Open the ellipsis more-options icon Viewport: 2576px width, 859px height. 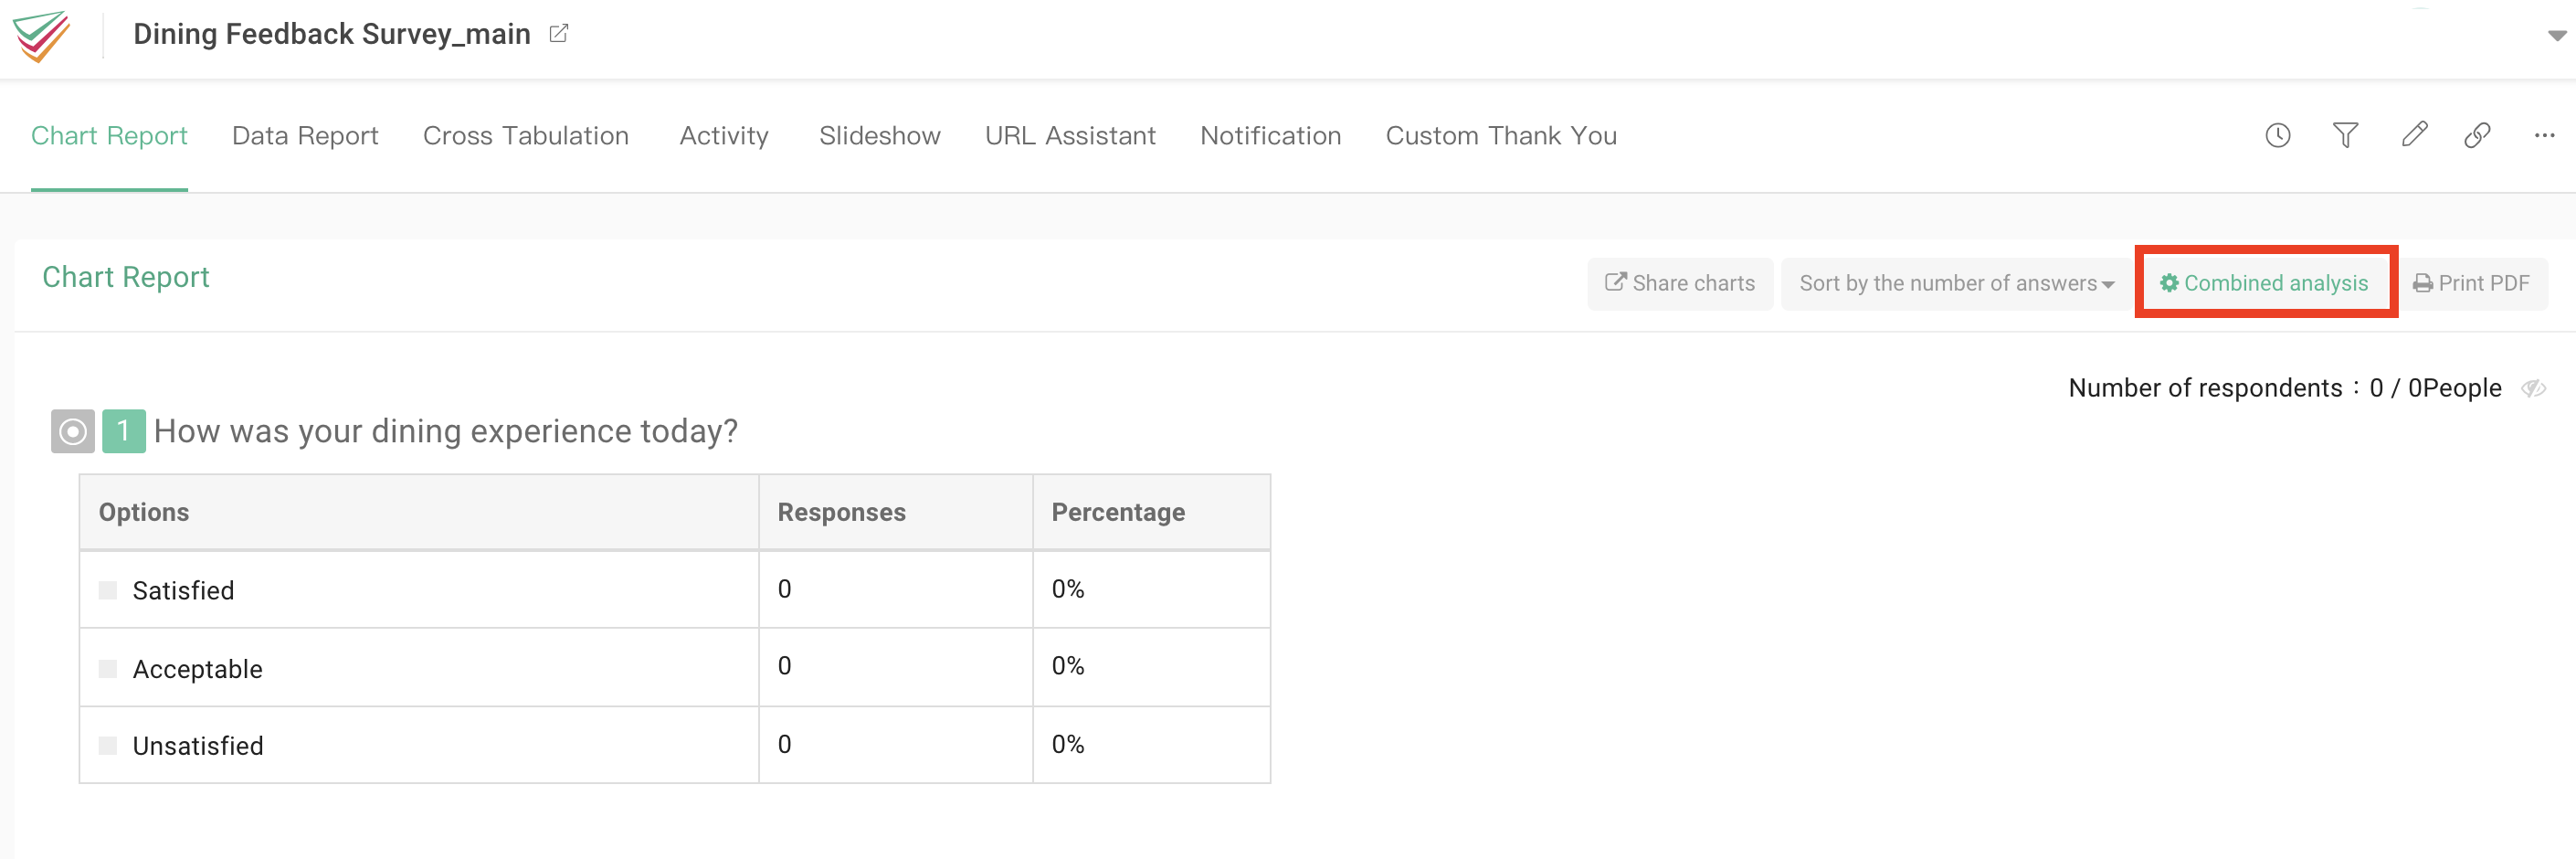coord(2545,135)
